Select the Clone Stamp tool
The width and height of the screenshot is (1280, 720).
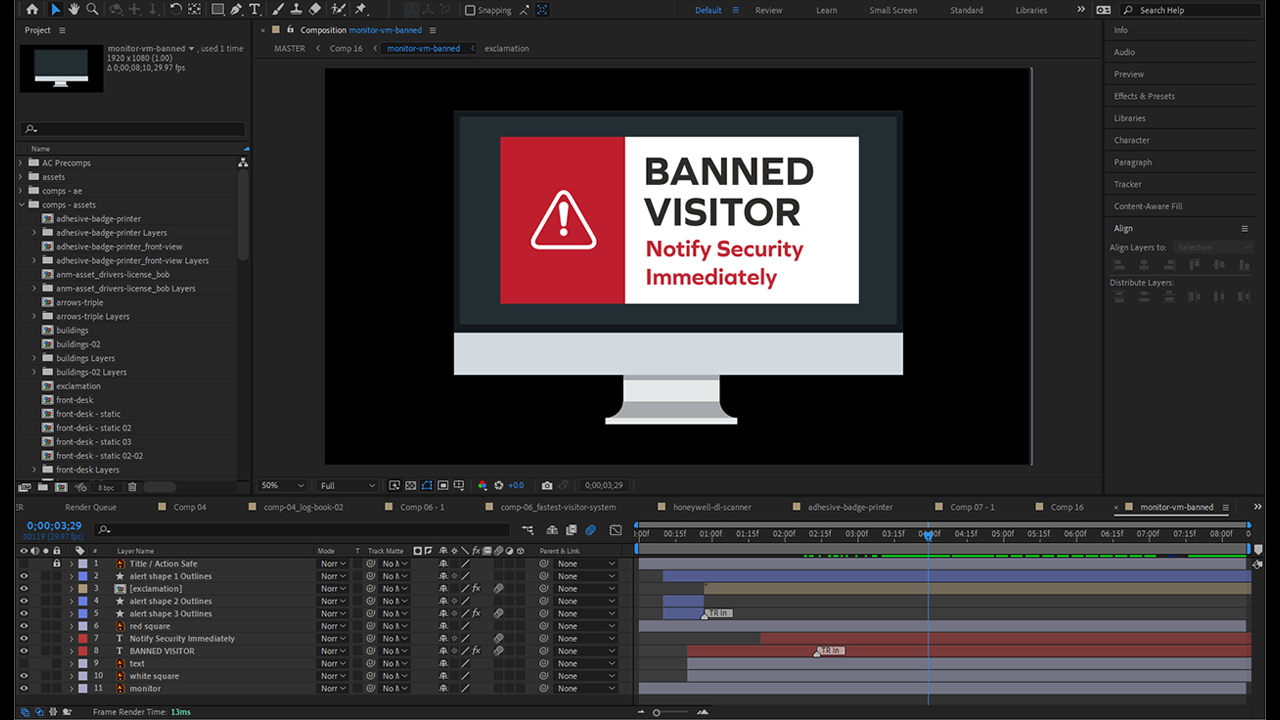tap(295, 9)
